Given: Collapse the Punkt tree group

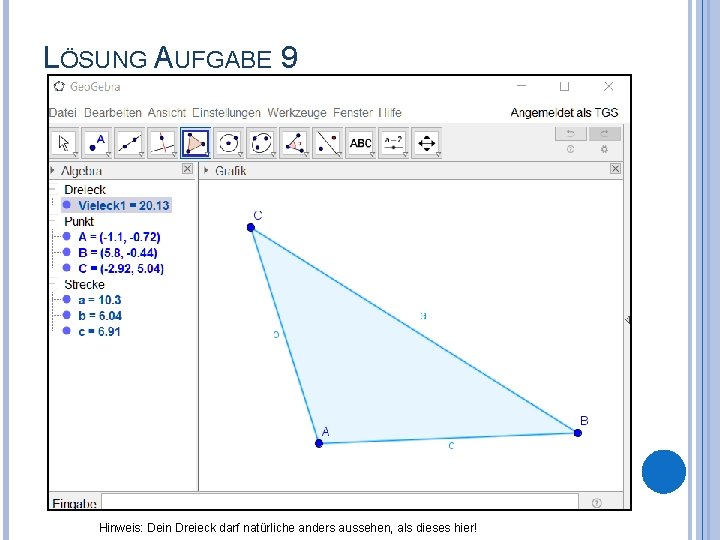Looking at the screenshot, I should 53,221.
